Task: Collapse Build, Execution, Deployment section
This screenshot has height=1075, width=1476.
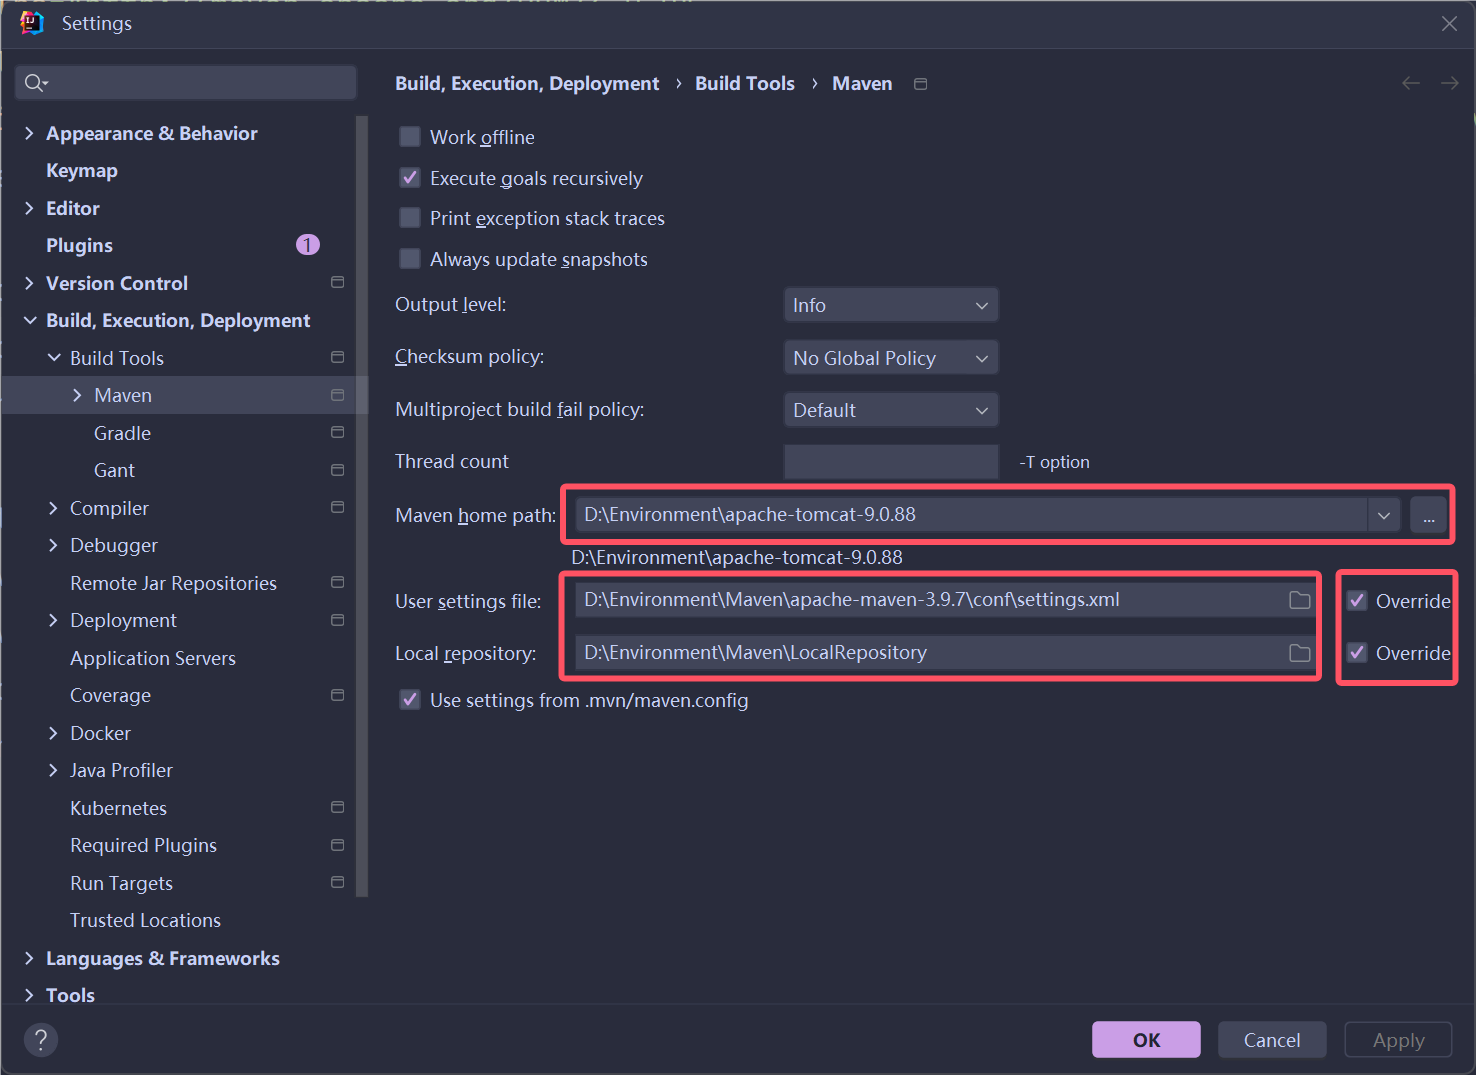Action: [x=29, y=320]
